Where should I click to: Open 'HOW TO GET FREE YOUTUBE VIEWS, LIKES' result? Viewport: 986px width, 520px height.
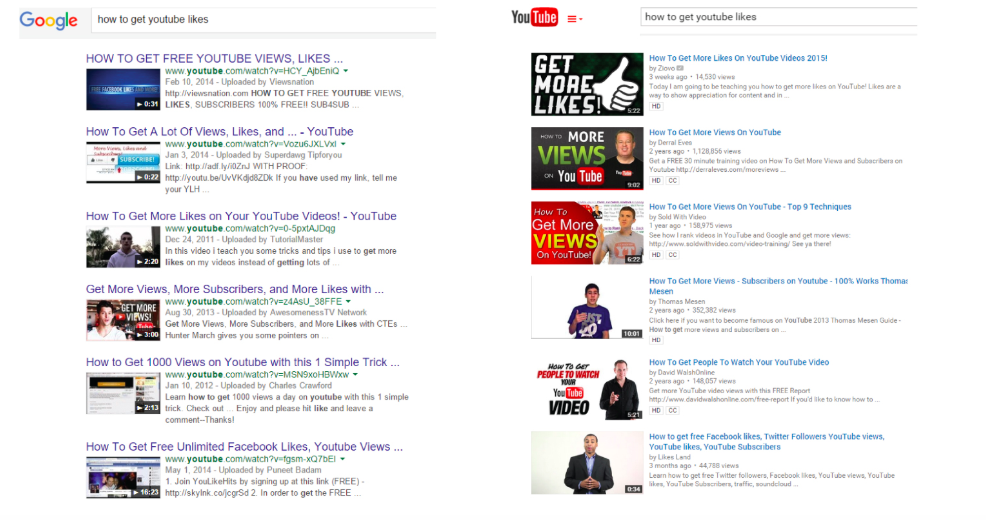tap(214, 58)
